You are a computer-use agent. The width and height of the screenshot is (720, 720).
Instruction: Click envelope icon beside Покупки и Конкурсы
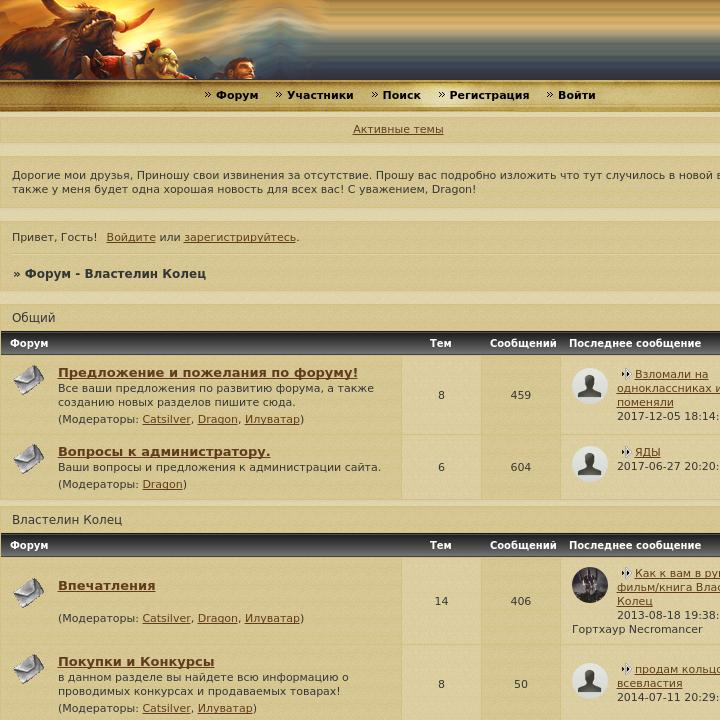(x=28, y=669)
